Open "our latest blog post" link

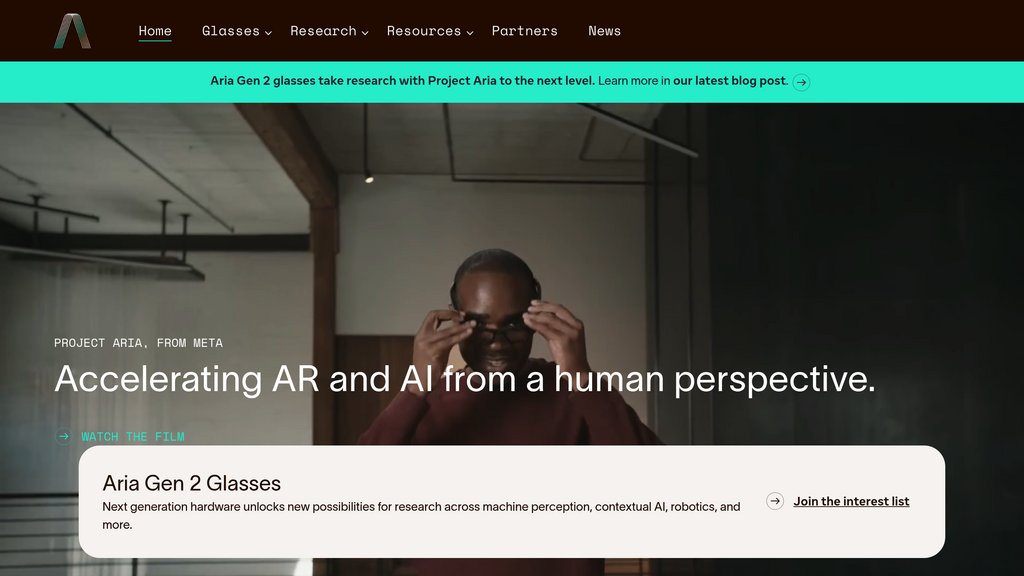(x=730, y=81)
